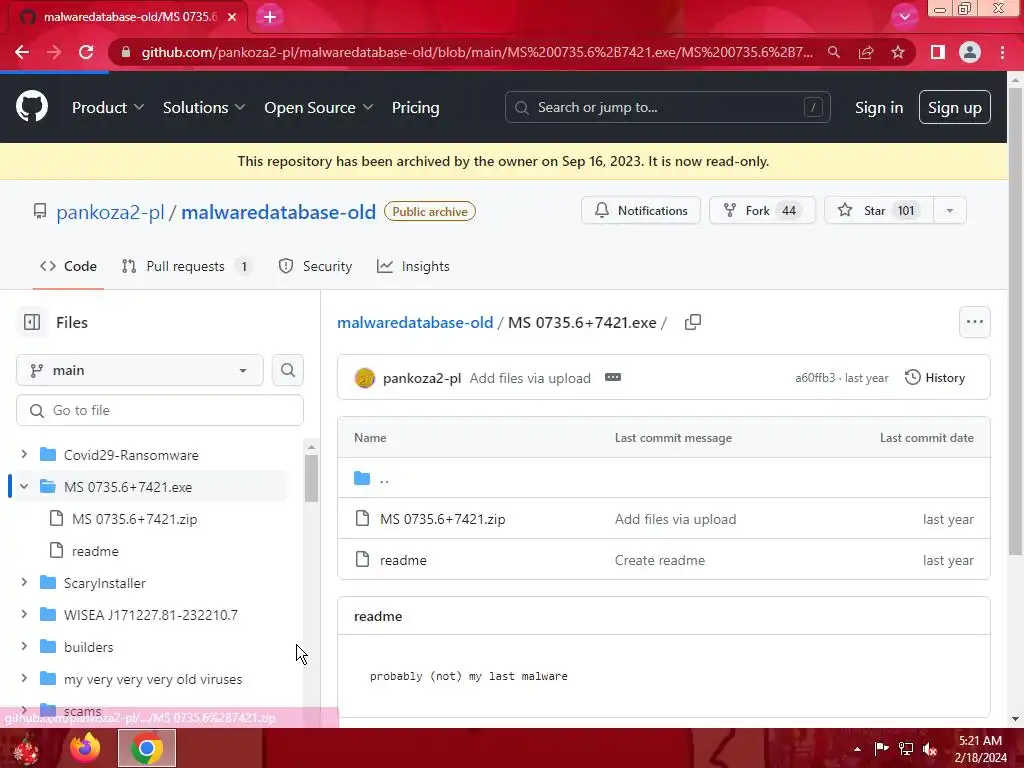Screen dimensions: 1024x768
Task: Click the Sign up button
Action: 954,107
